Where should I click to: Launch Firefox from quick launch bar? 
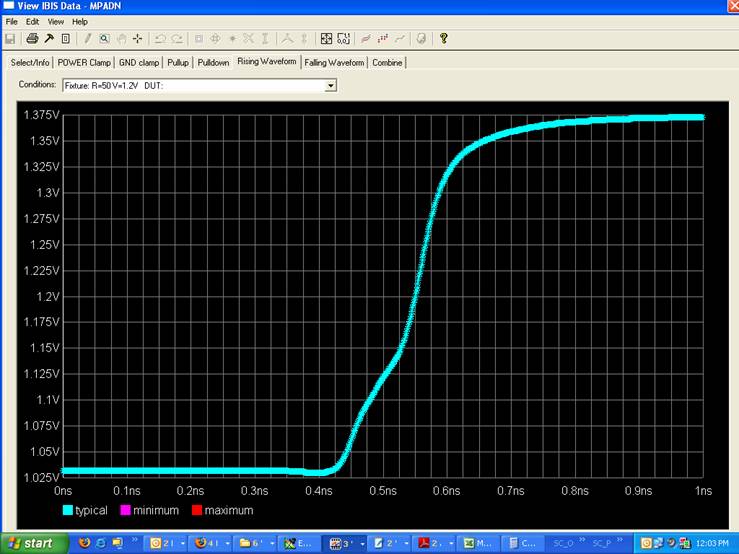(85, 543)
